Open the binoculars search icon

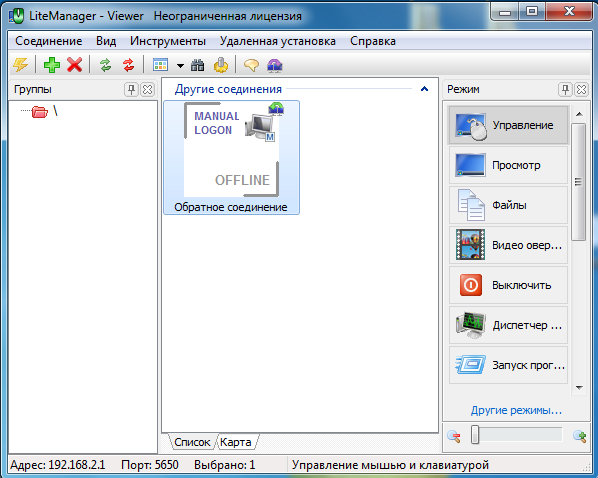click(x=198, y=65)
